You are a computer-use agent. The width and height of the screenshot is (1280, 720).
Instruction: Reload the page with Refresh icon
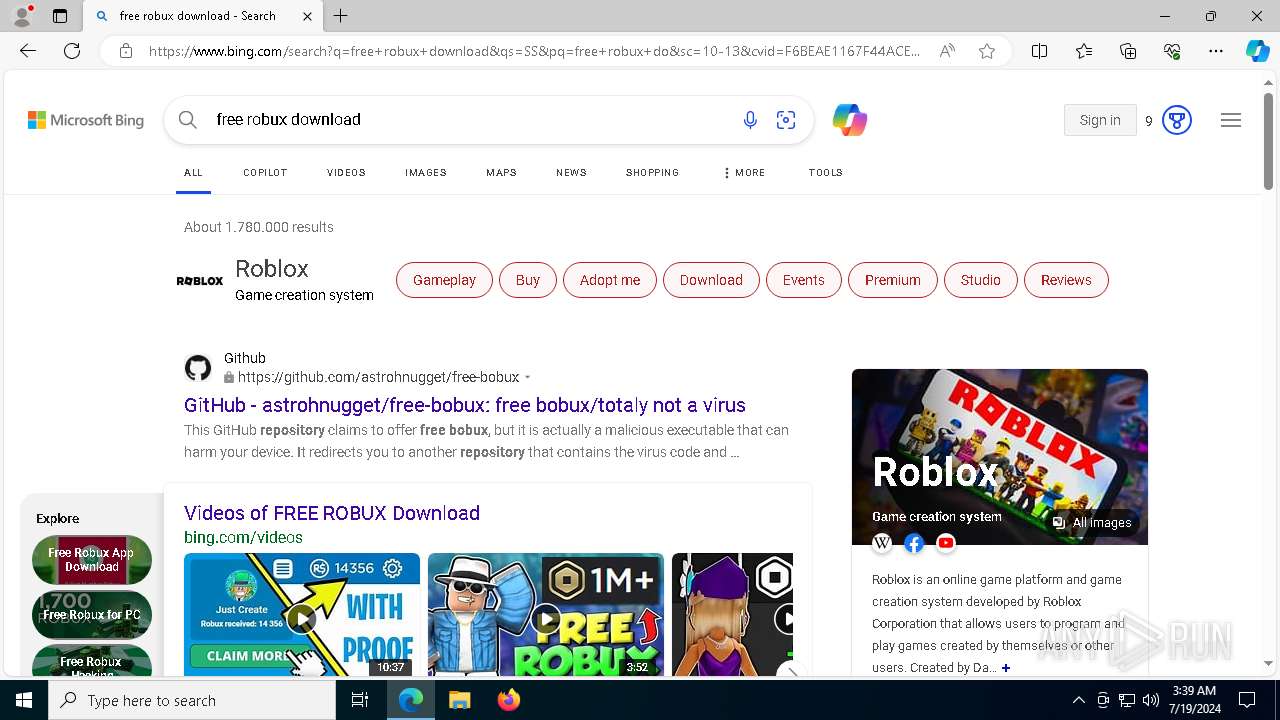(x=72, y=51)
